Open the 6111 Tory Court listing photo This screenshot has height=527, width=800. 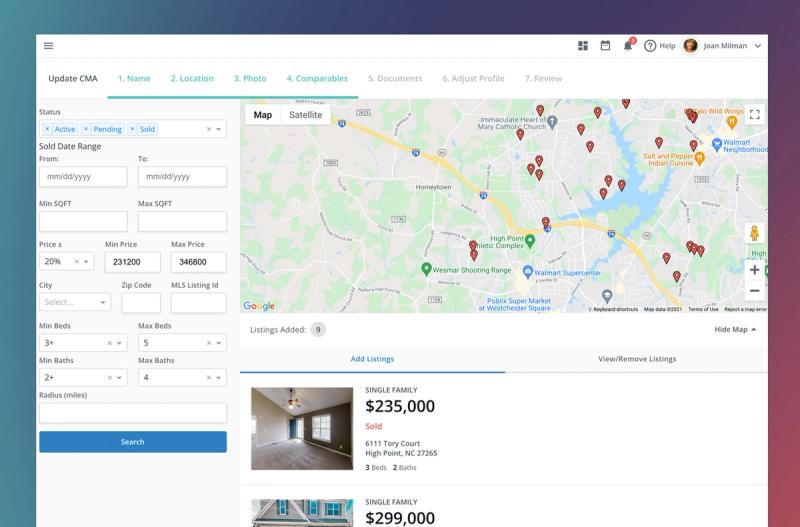coord(302,429)
